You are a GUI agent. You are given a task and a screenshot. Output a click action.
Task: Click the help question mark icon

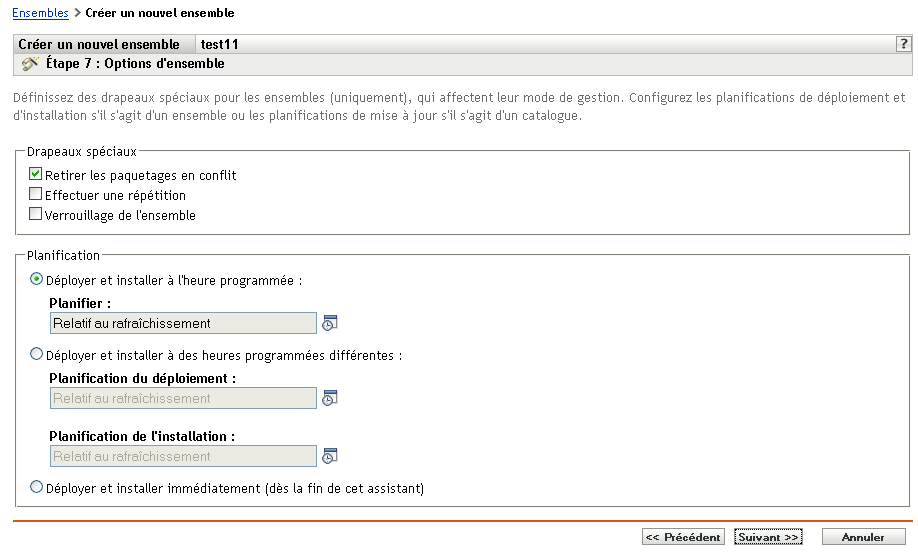(903, 44)
